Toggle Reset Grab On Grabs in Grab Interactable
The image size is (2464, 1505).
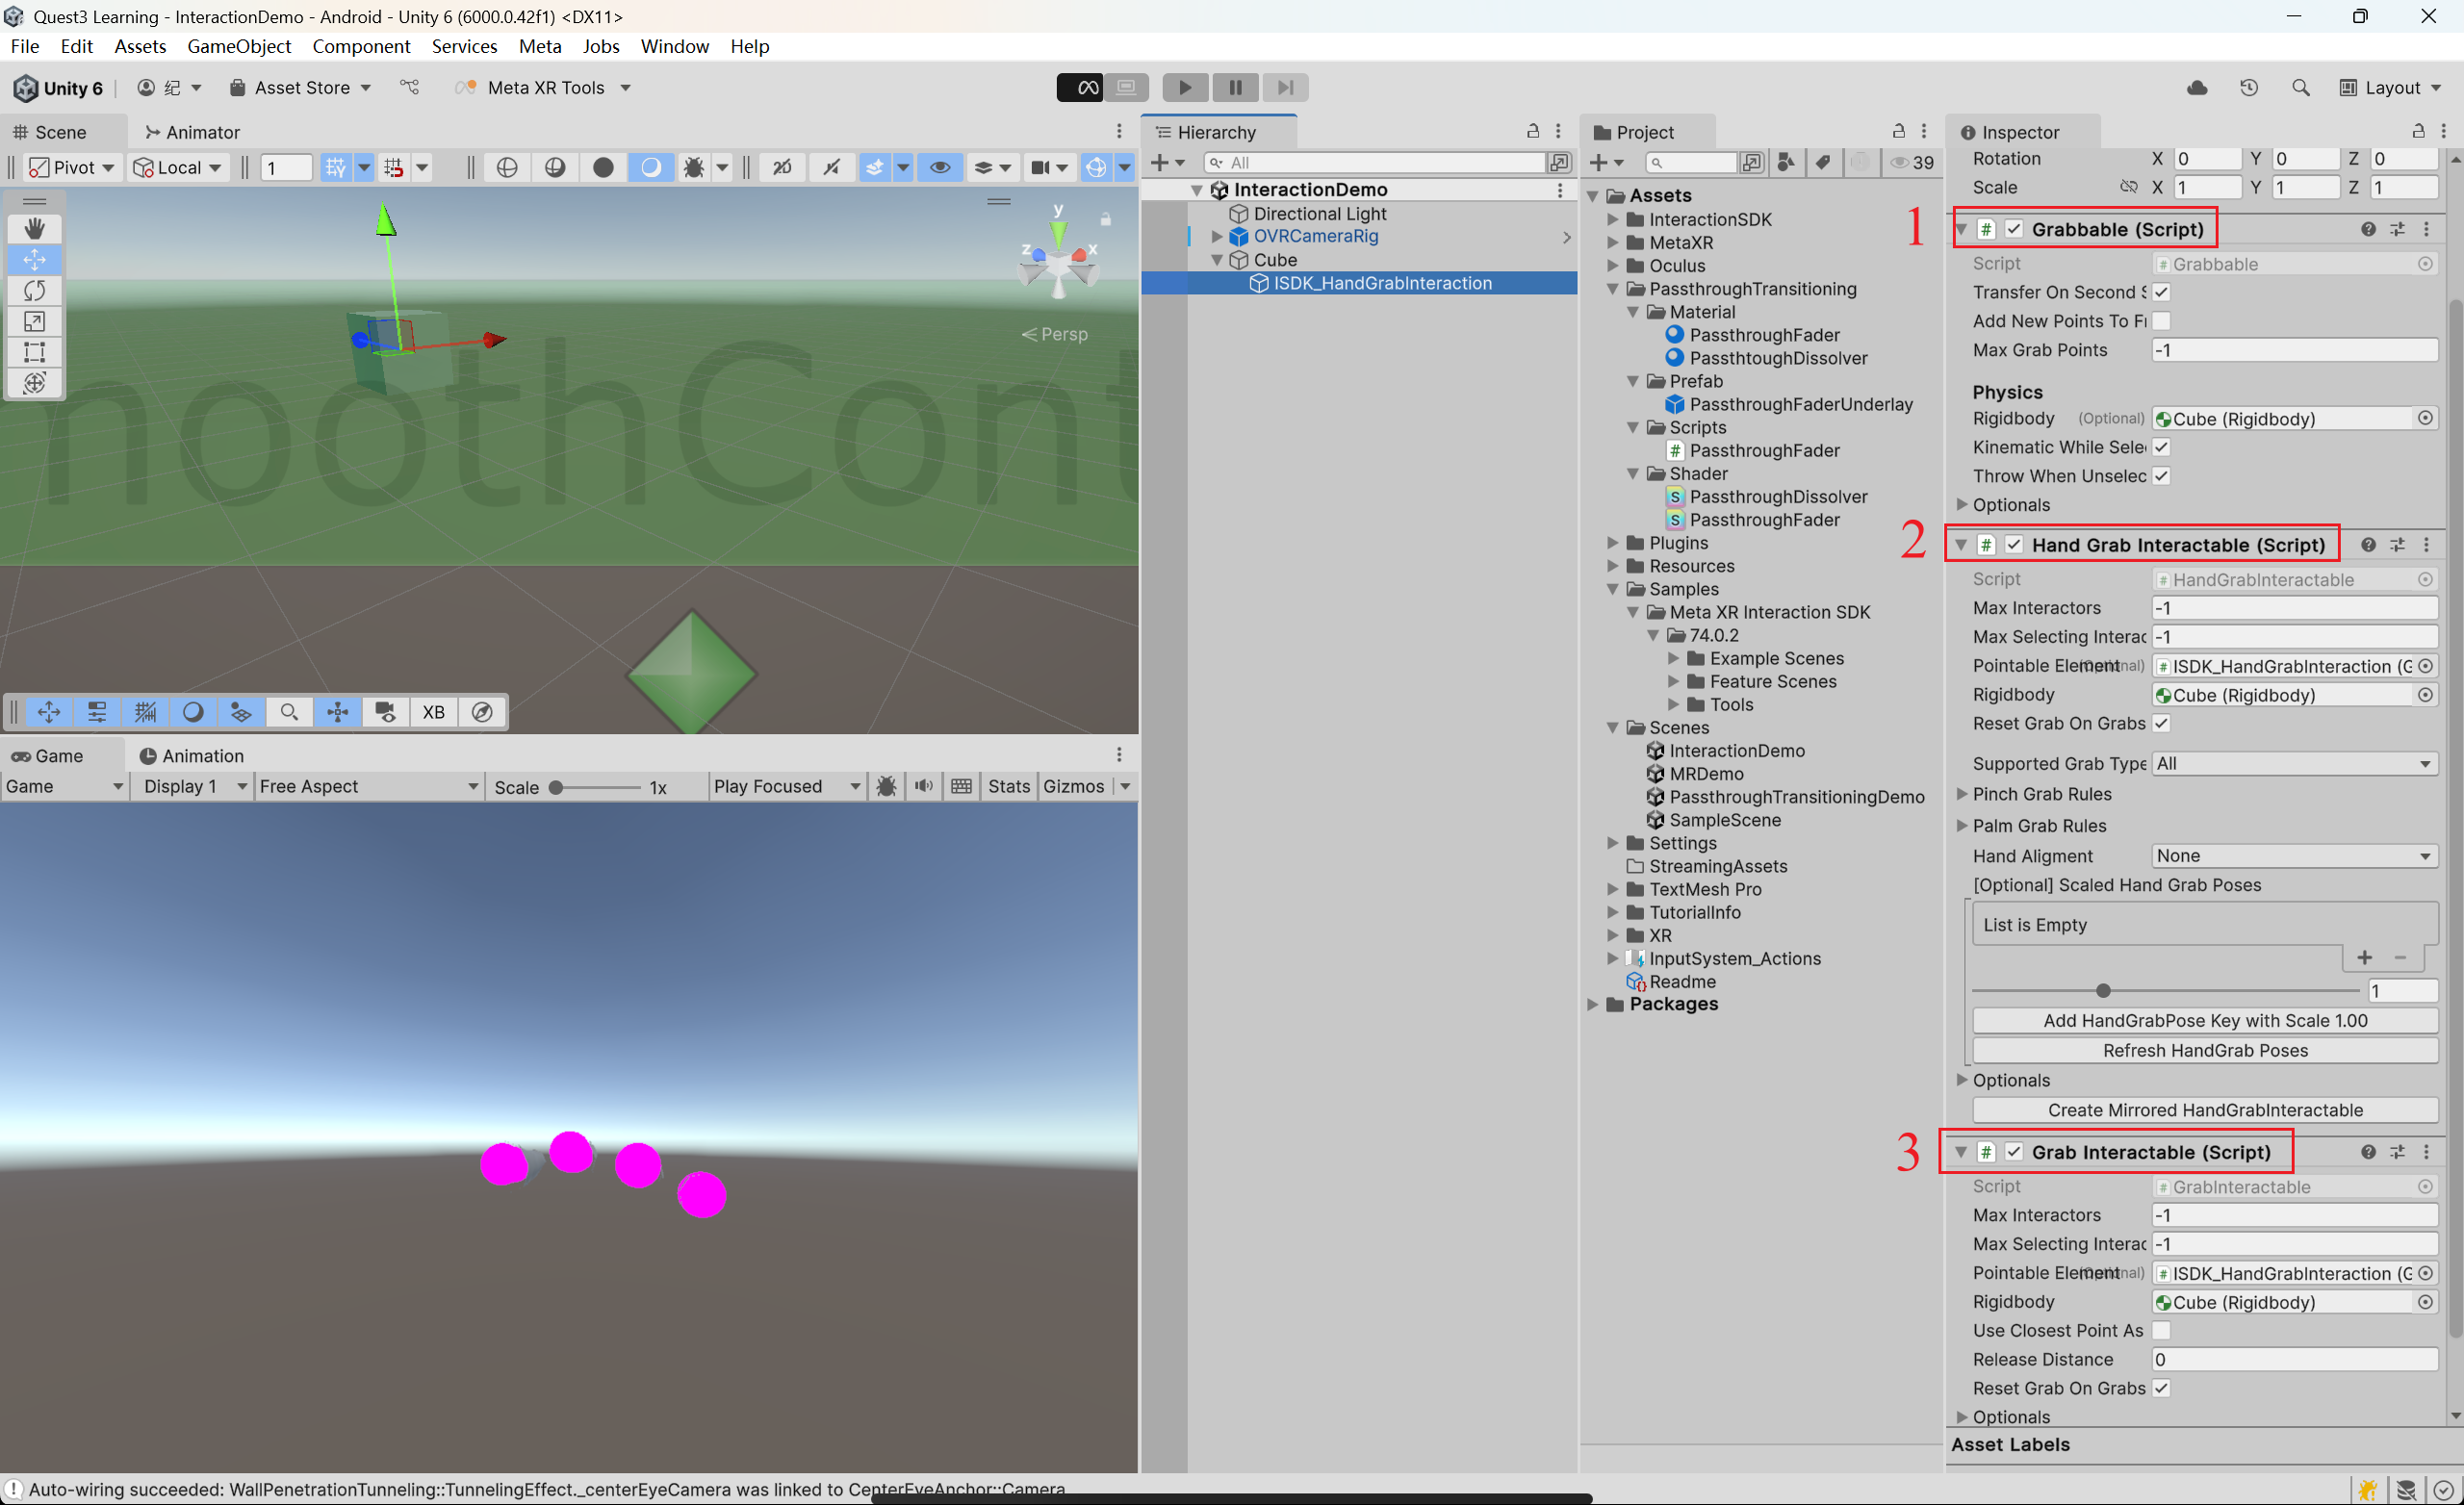(2161, 1389)
